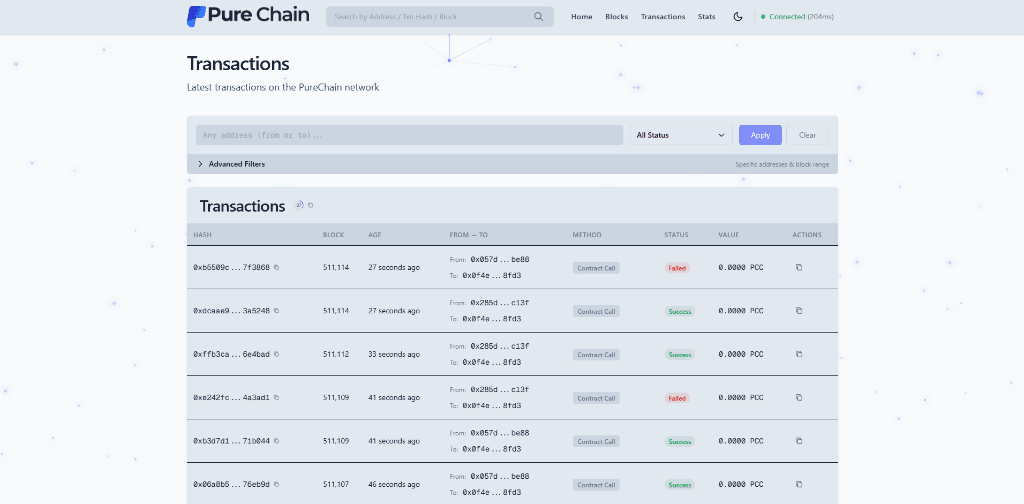
Task: Click the Actions column icon for transaction 0xb5509c...7f3868
Action: 799,267
